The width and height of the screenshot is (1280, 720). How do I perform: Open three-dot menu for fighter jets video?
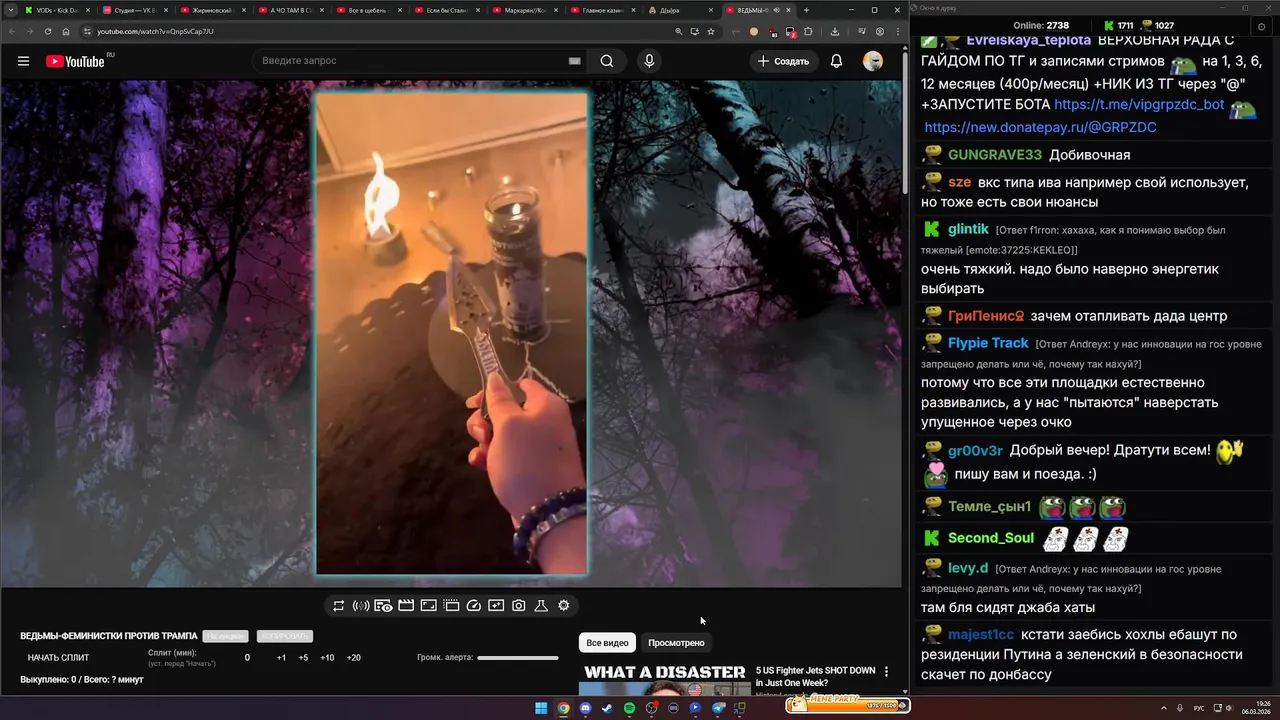click(886, 672)
